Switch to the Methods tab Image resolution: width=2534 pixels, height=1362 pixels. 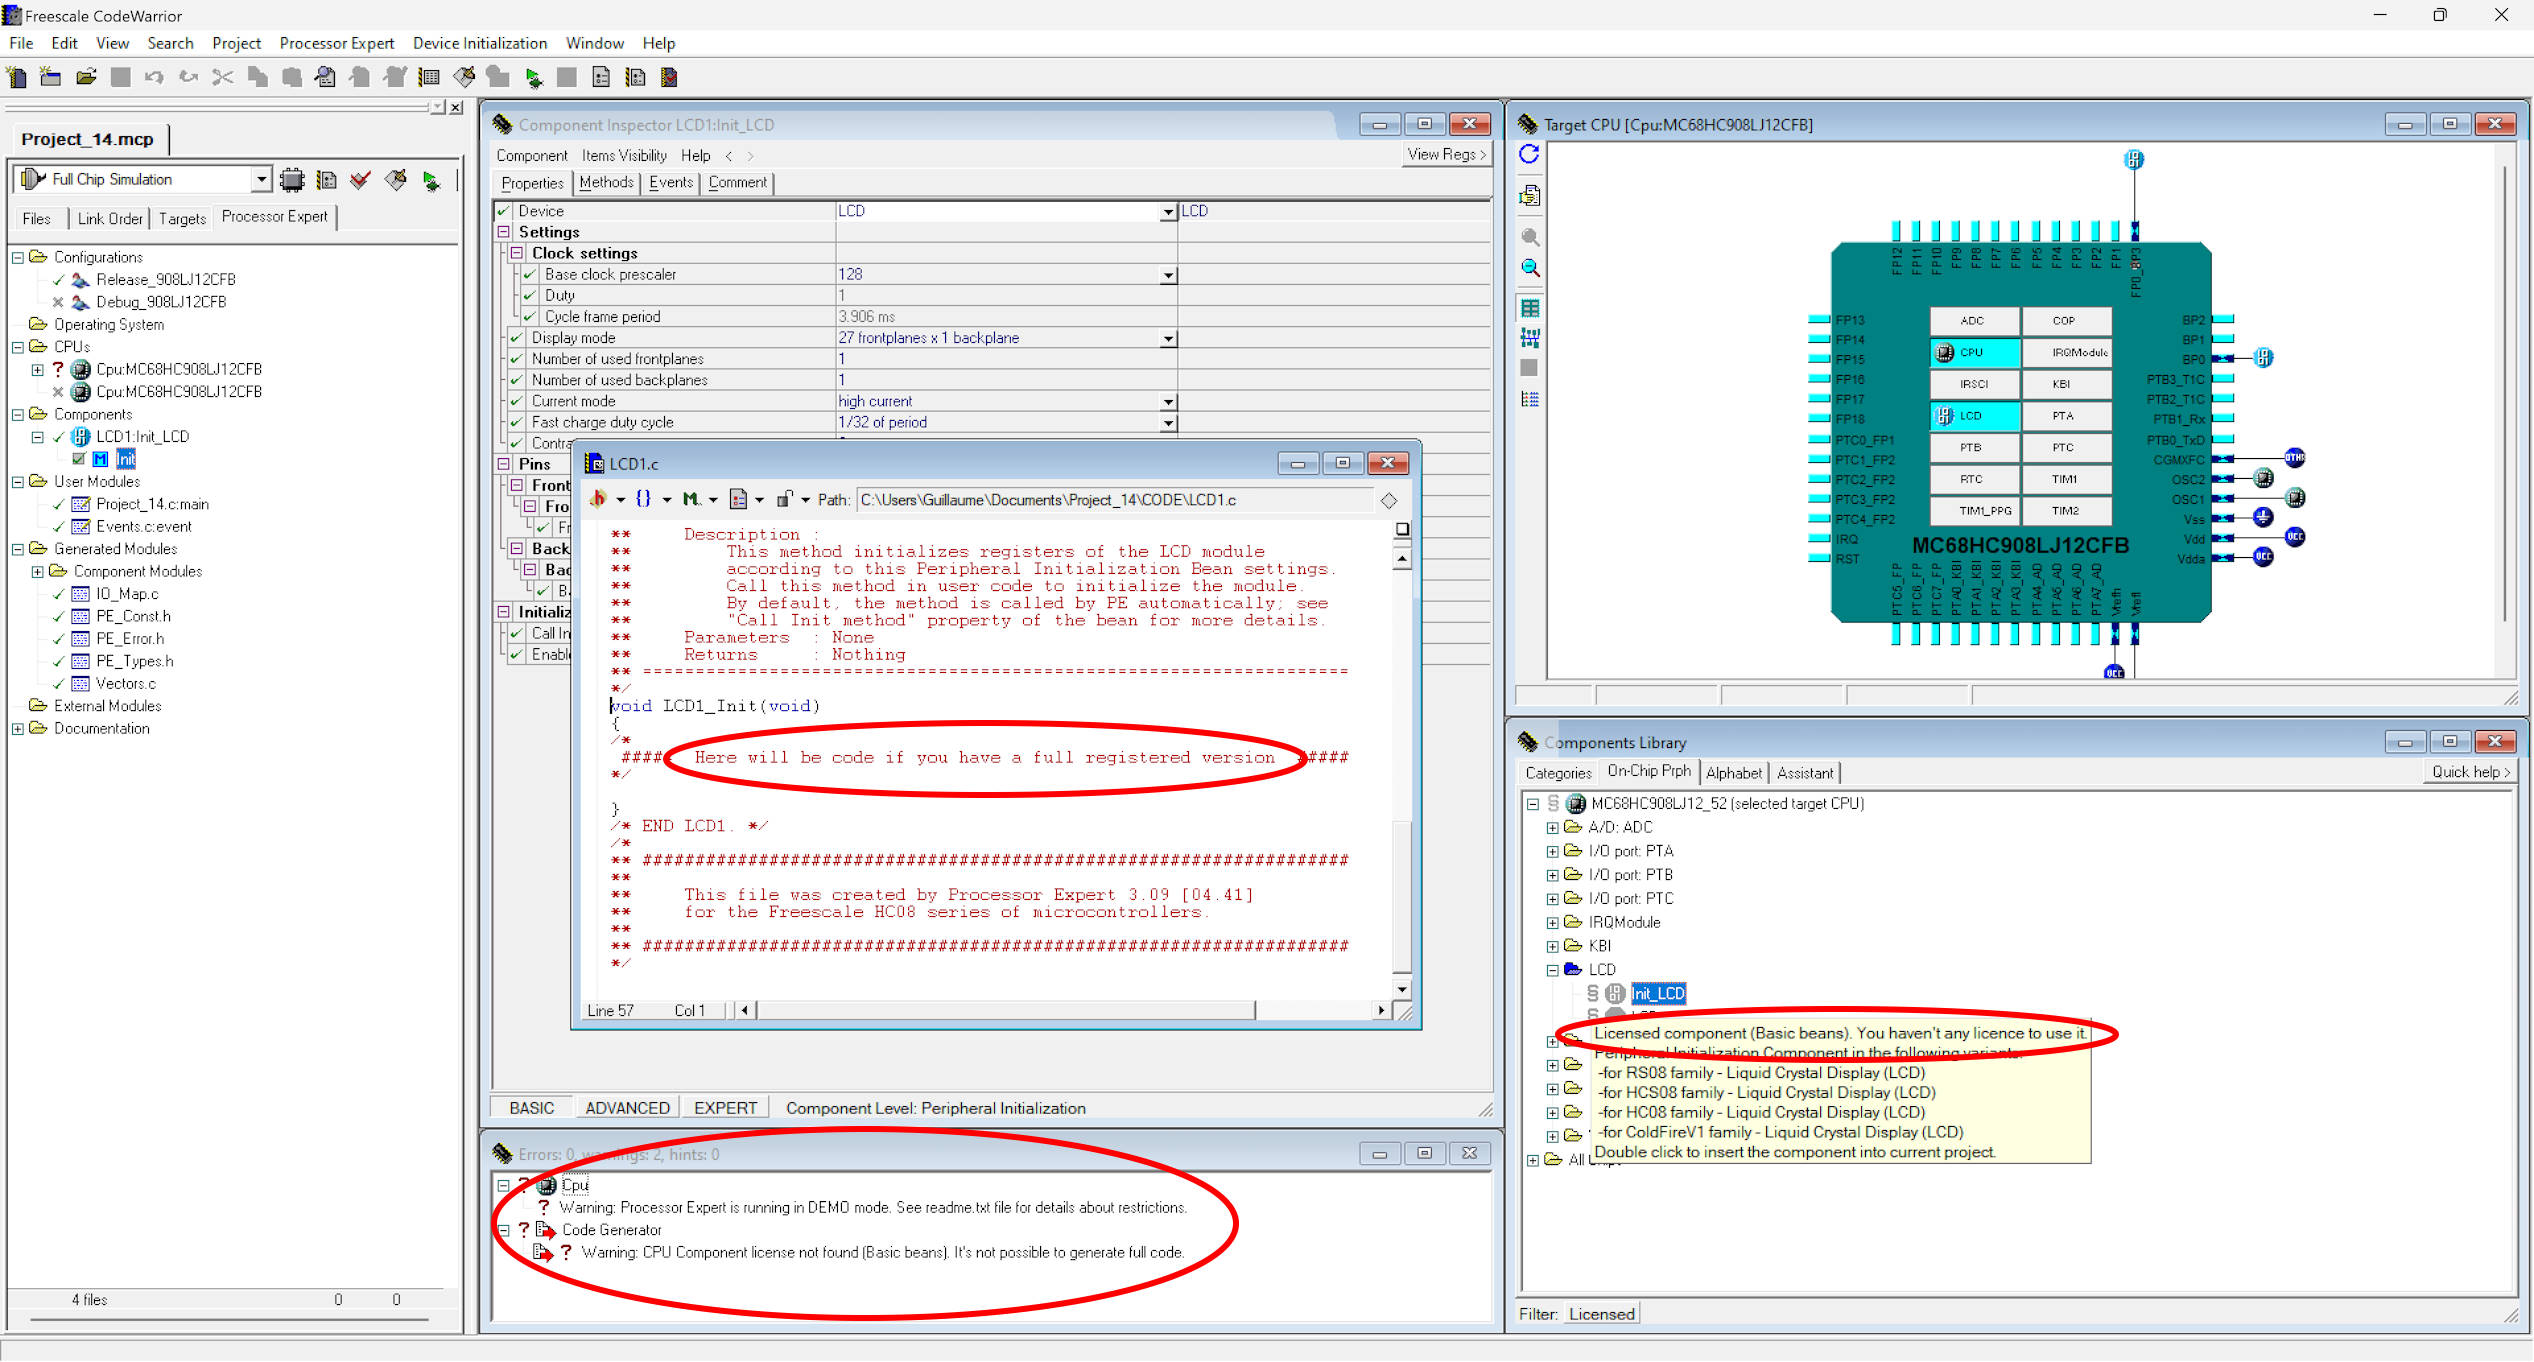(x=606, y=183)
